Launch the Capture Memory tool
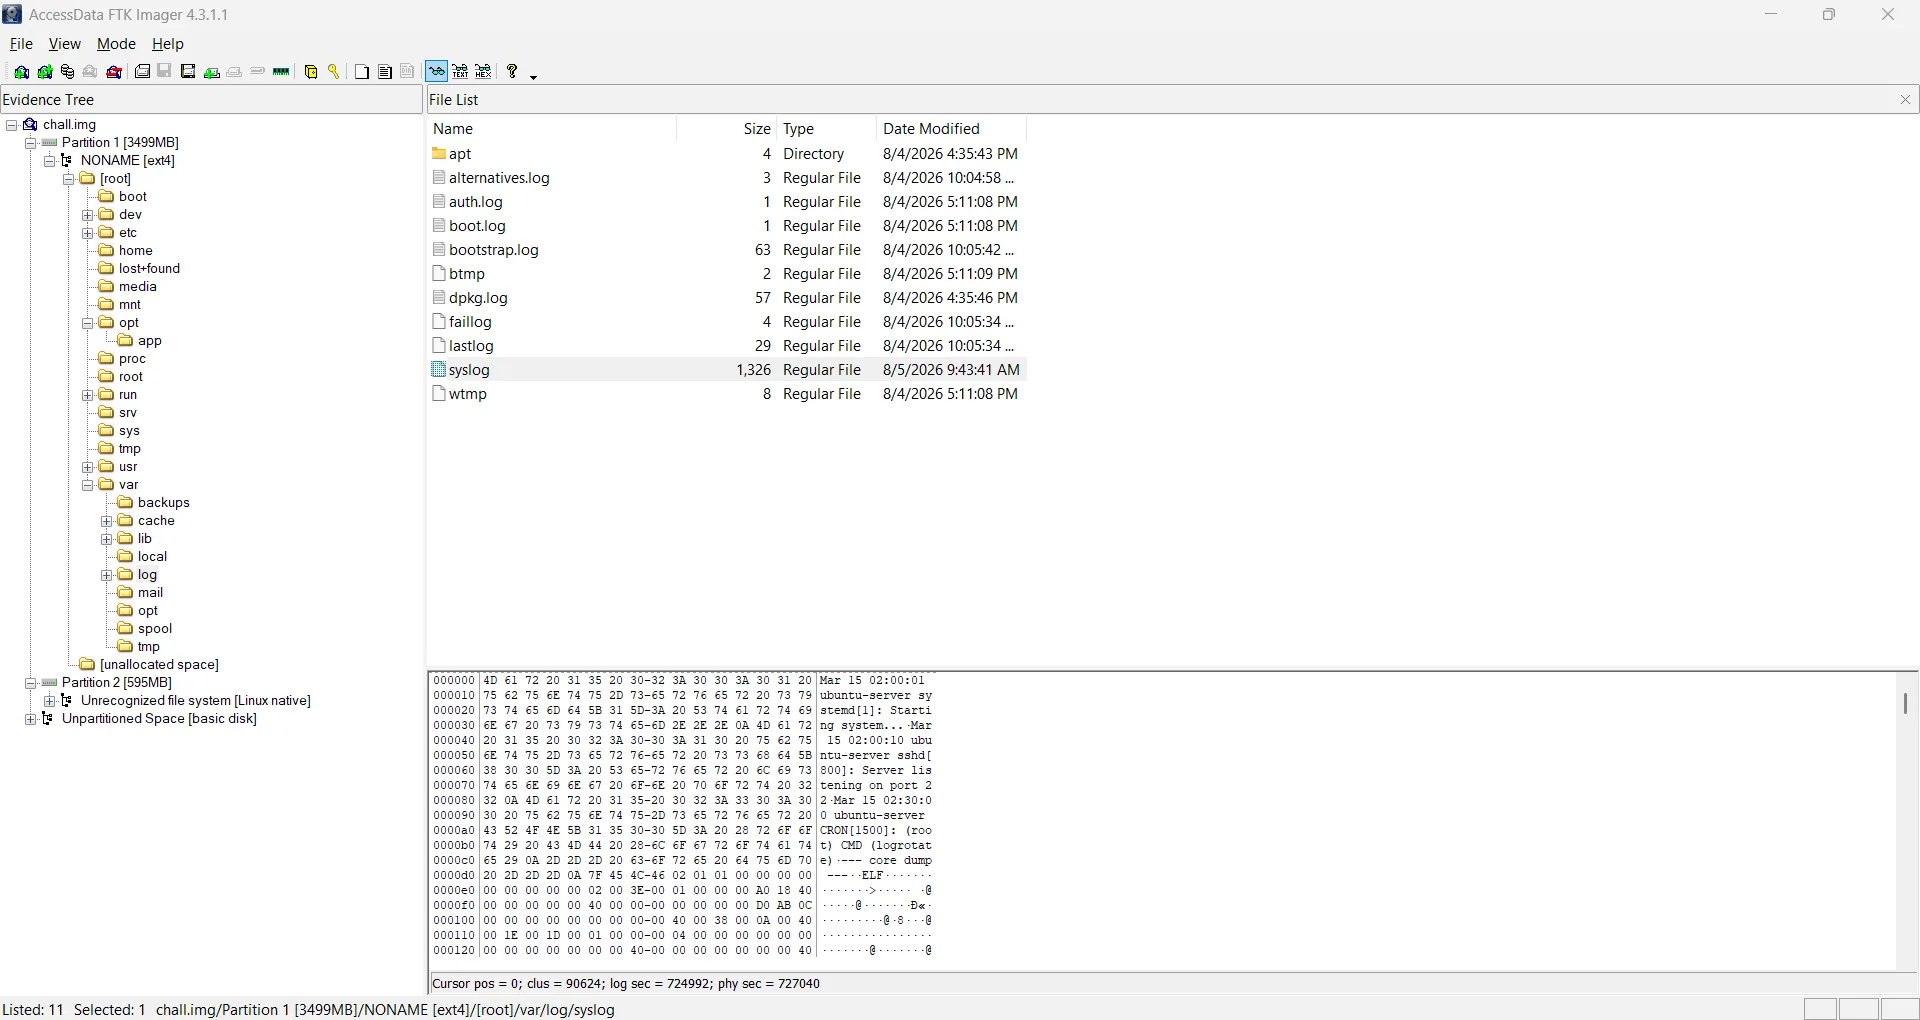 coord(282,72)
